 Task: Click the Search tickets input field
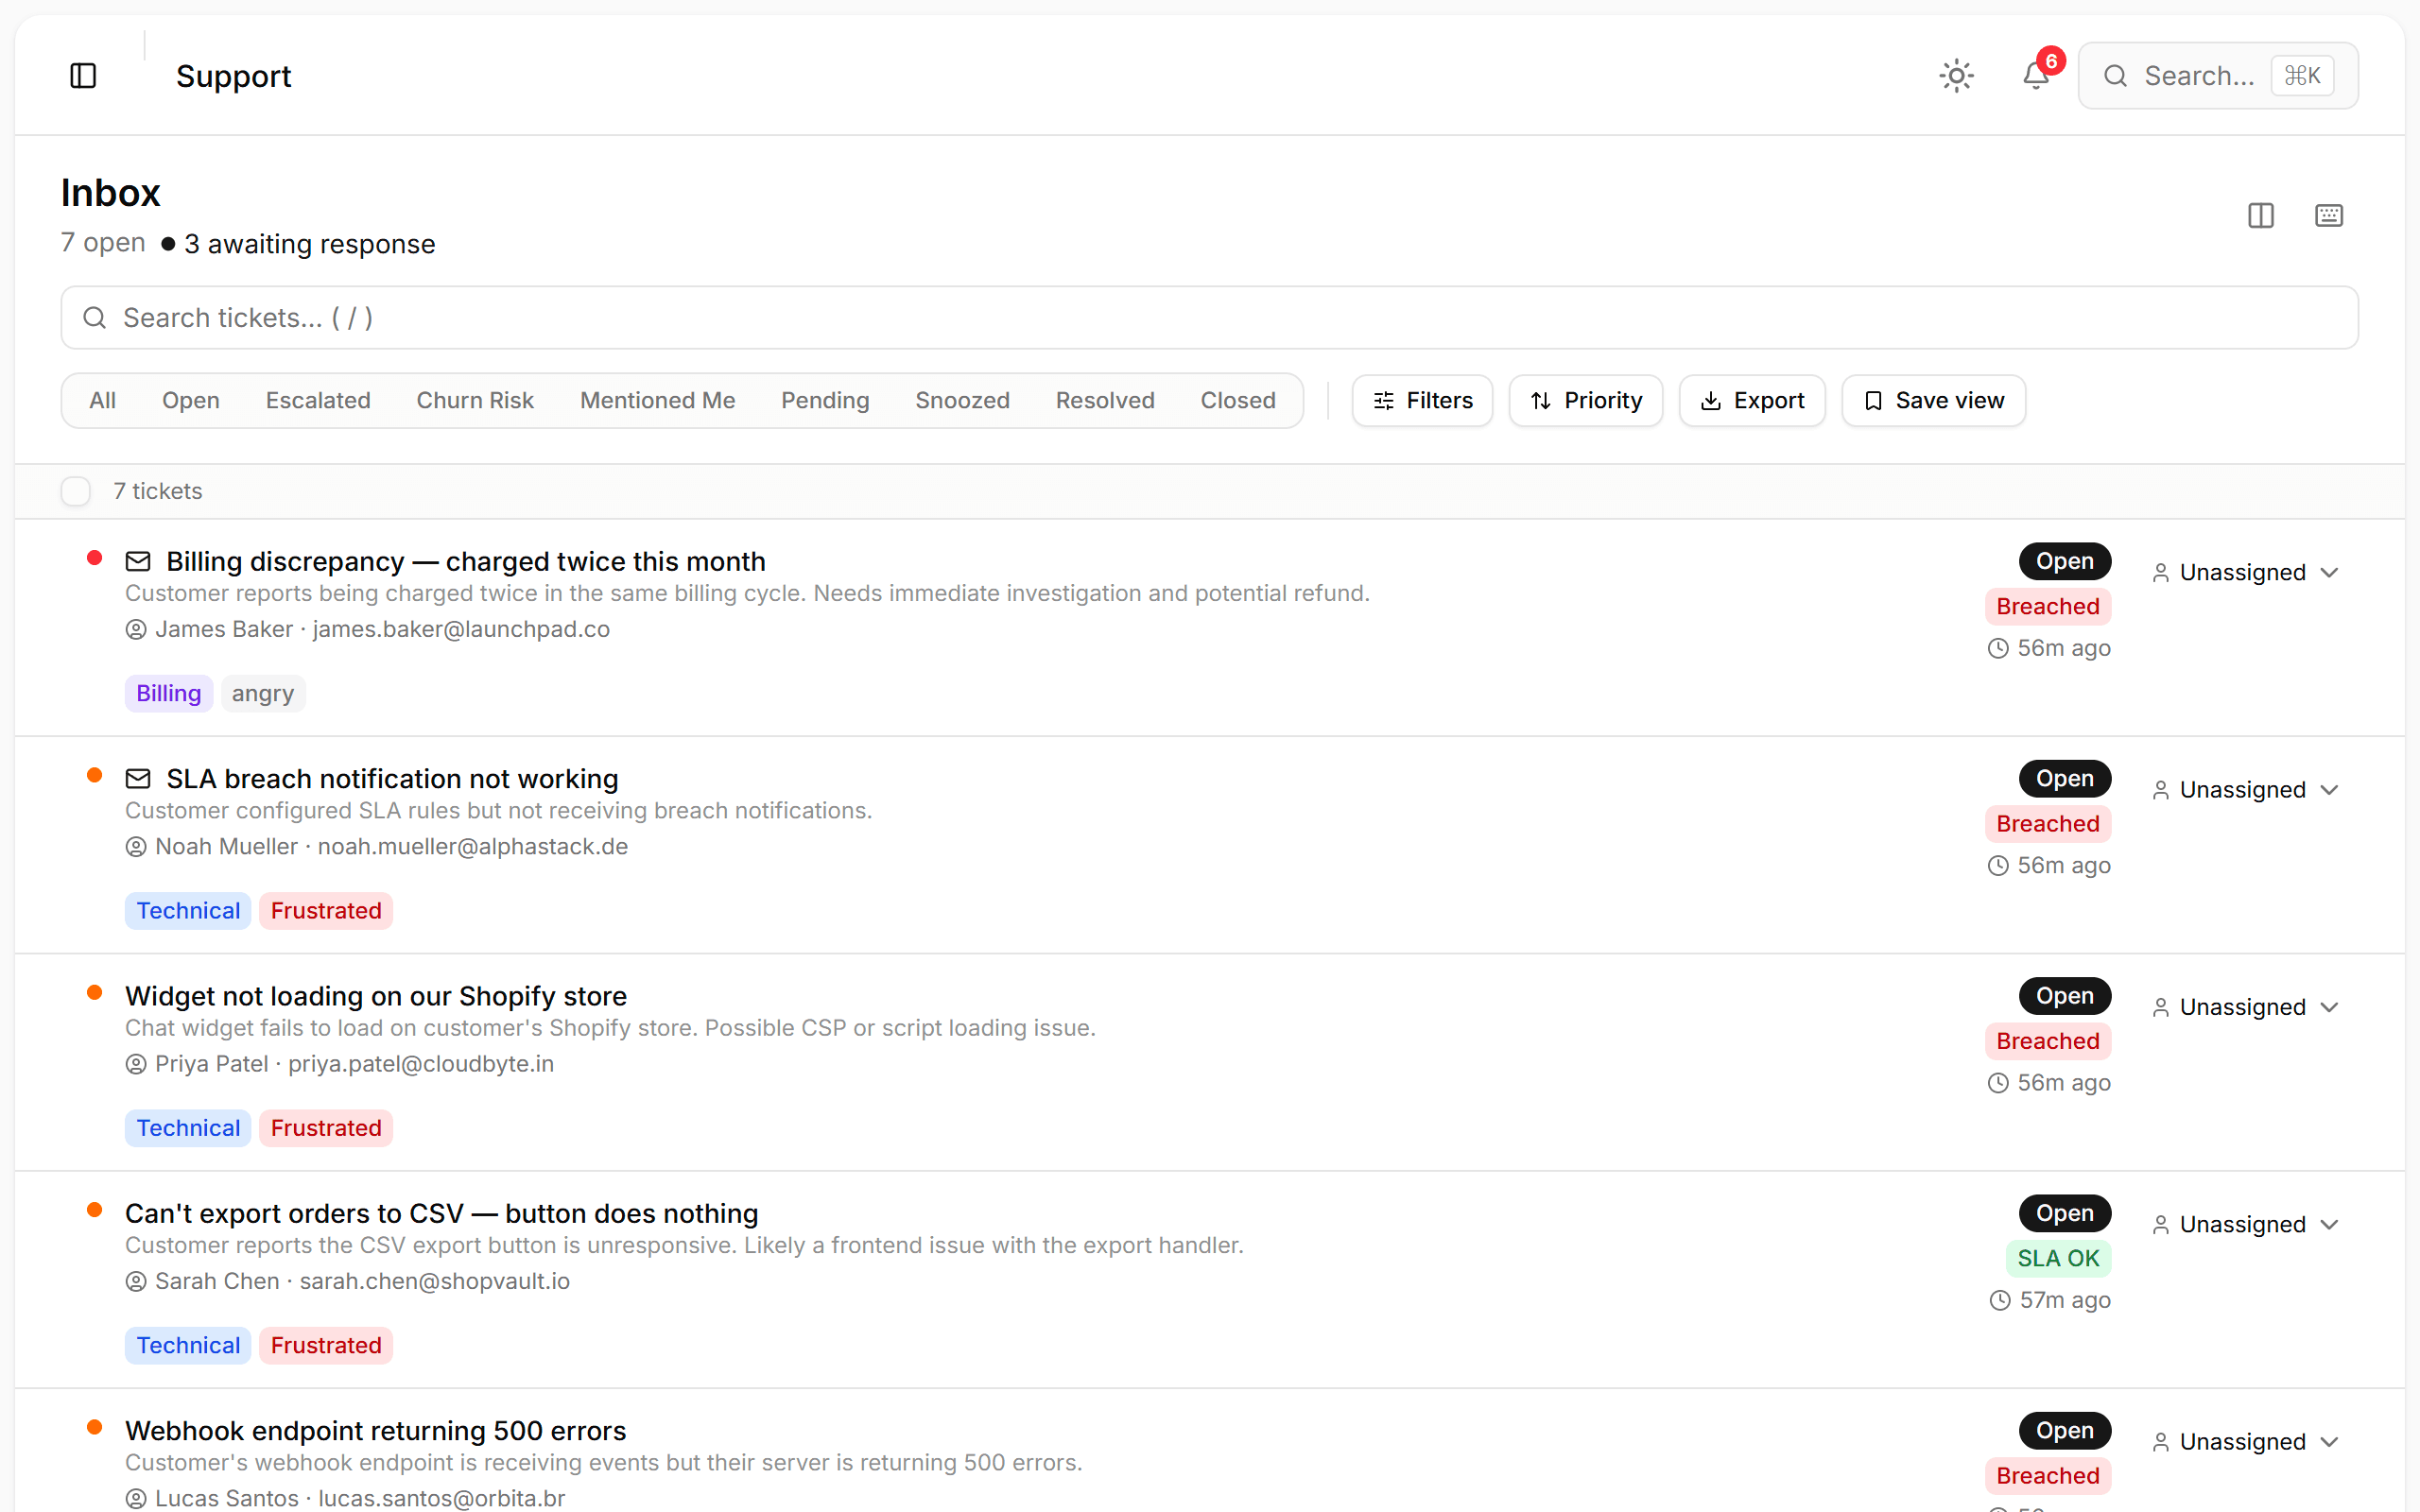pyautogui.click(x=600, y=317)
